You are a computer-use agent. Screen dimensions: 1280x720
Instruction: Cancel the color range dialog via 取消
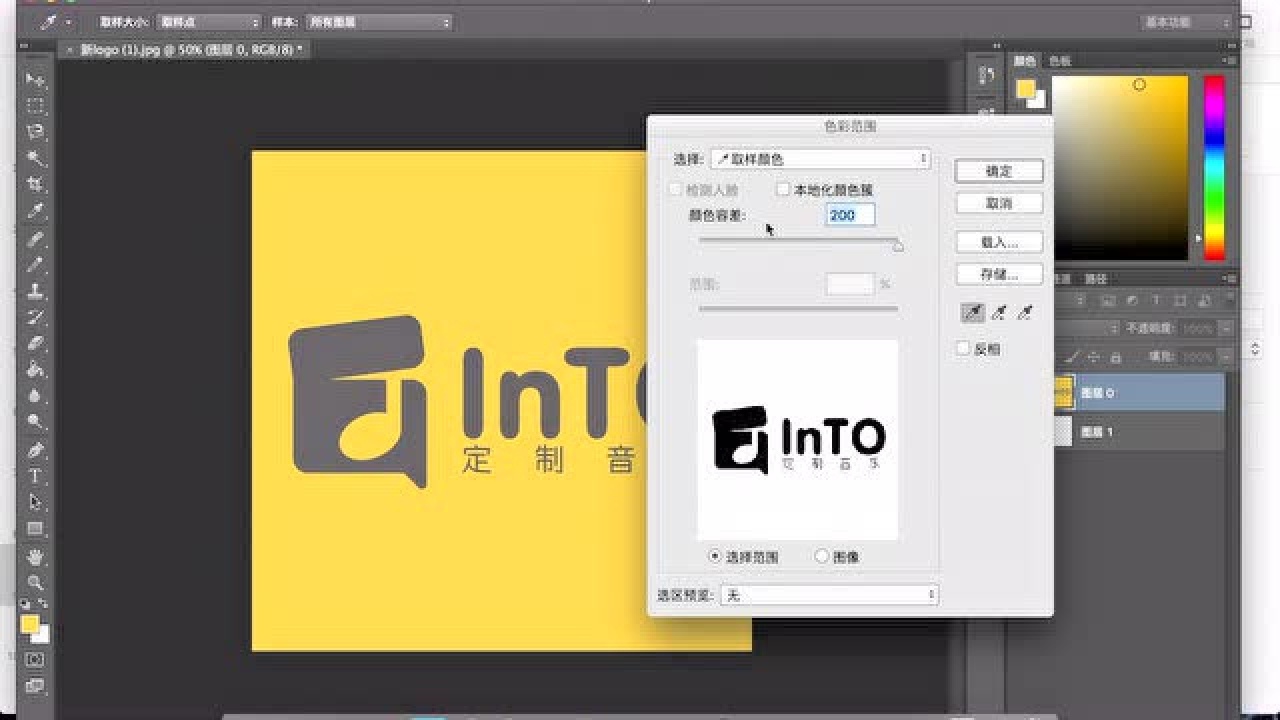[998, 203]
